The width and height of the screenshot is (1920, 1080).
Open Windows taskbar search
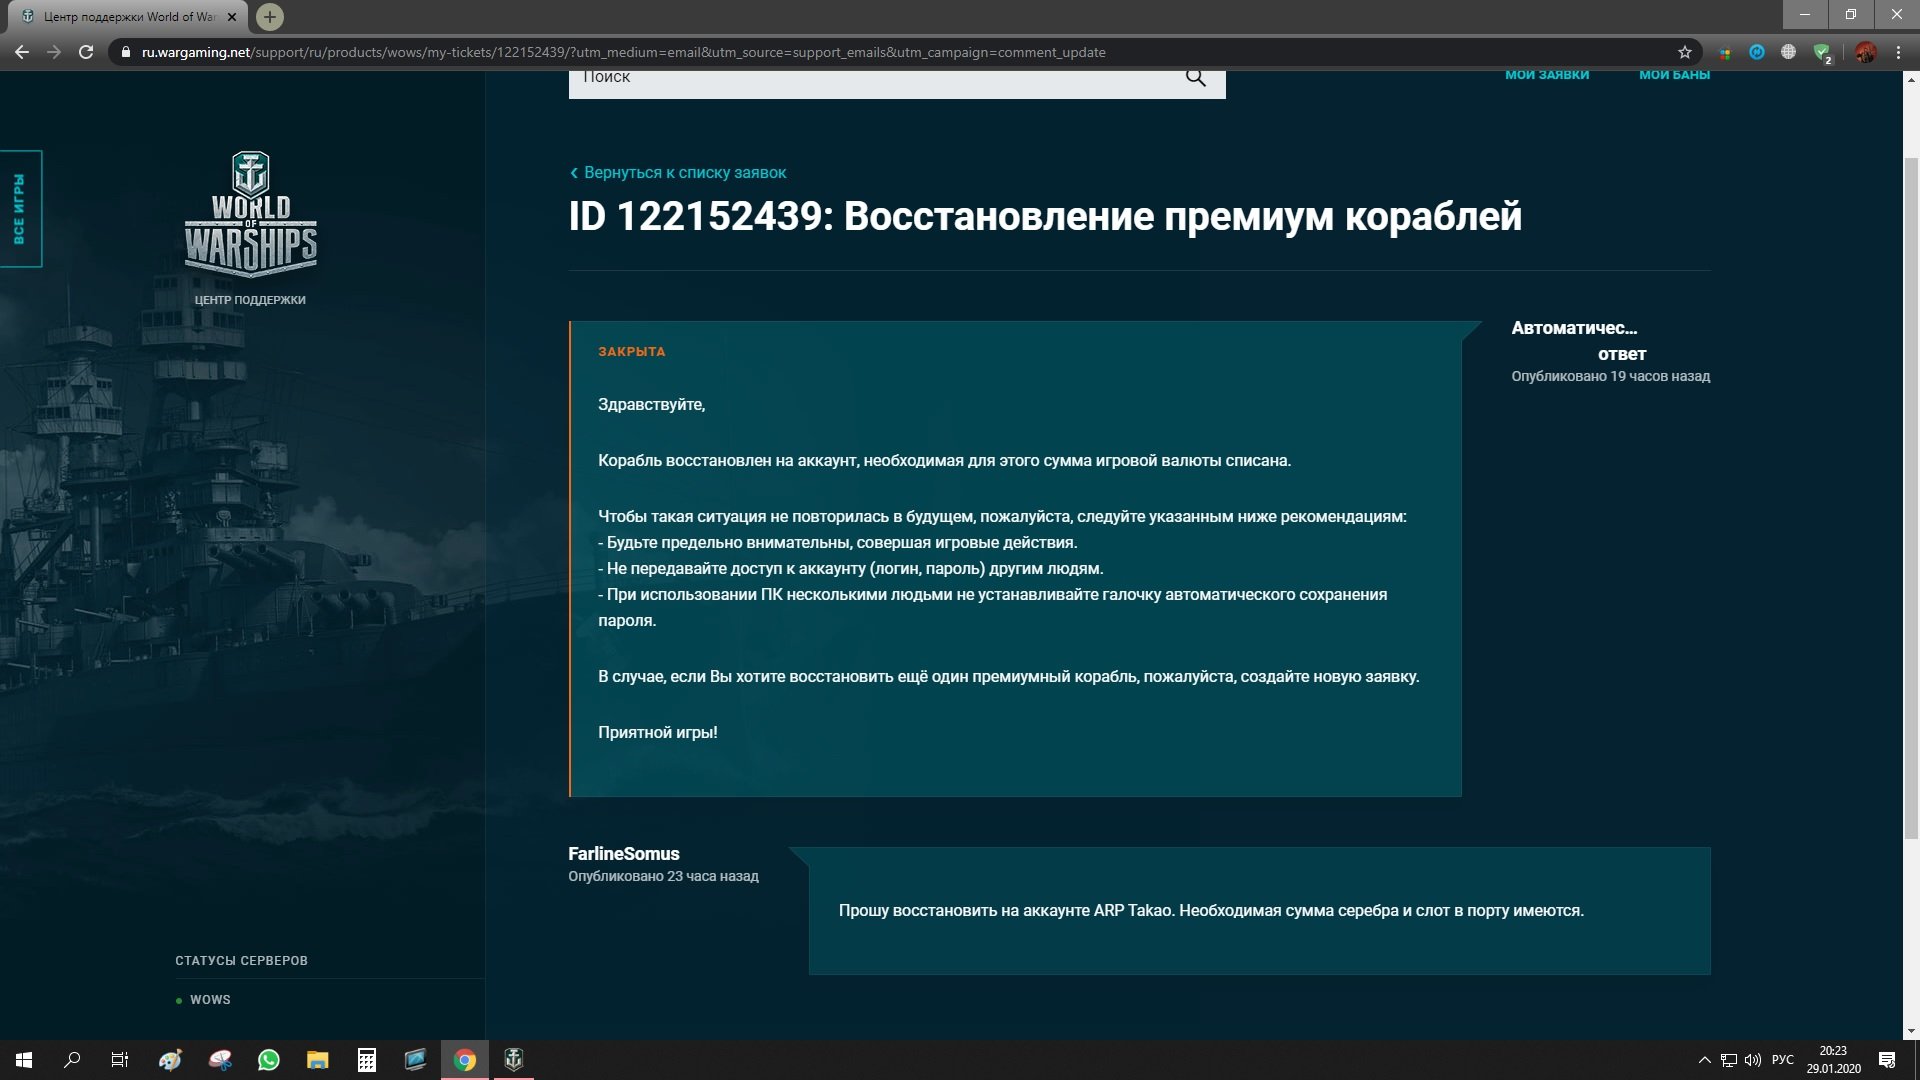pos(72,1060)
